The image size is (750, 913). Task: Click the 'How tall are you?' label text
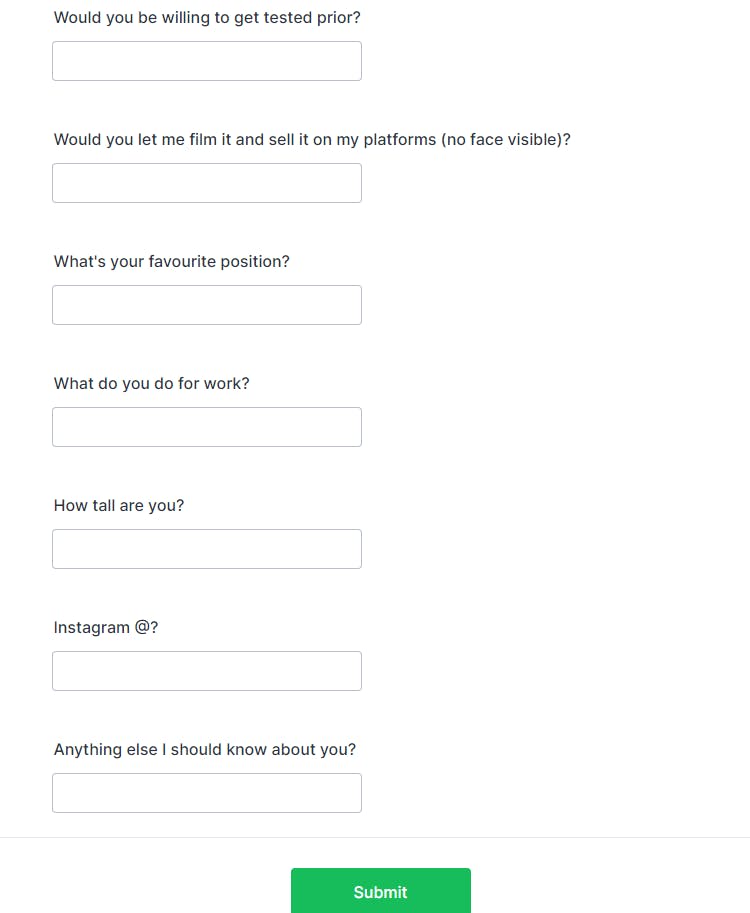click(119, 506)
